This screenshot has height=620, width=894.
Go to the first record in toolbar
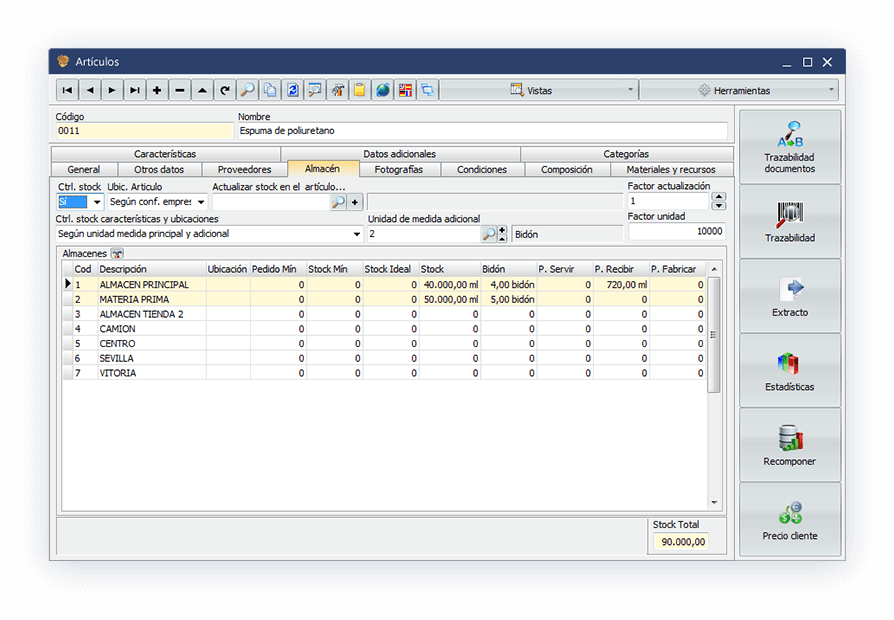click(67, 90)
